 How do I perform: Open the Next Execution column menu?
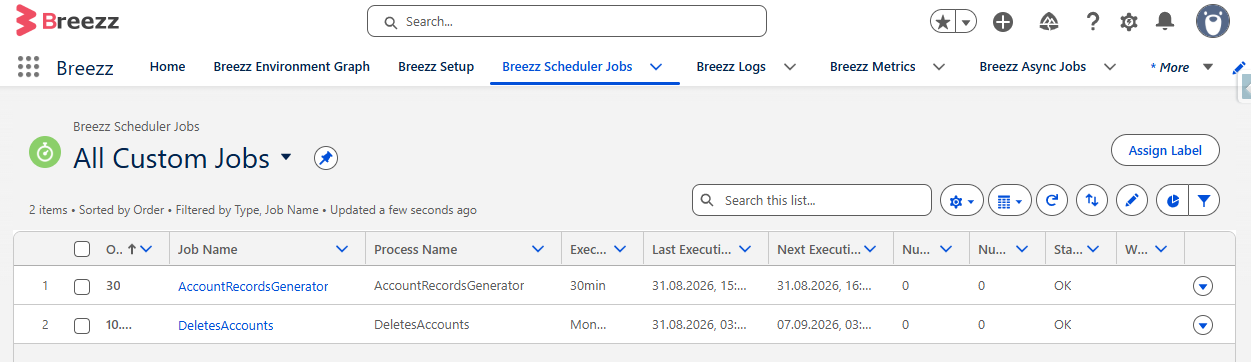[x=871, y=249]
